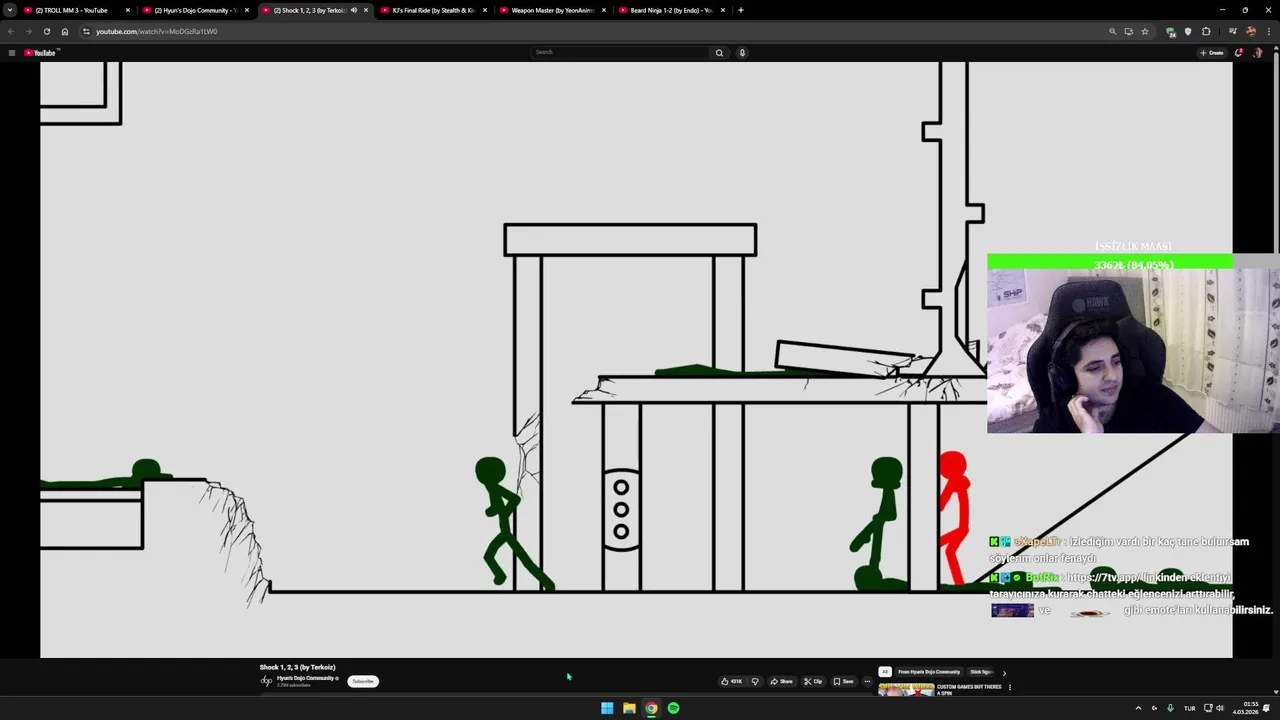1280x720 pixels.
Task: Open the YouTube account avatar menu
Action: point(1257,53)
